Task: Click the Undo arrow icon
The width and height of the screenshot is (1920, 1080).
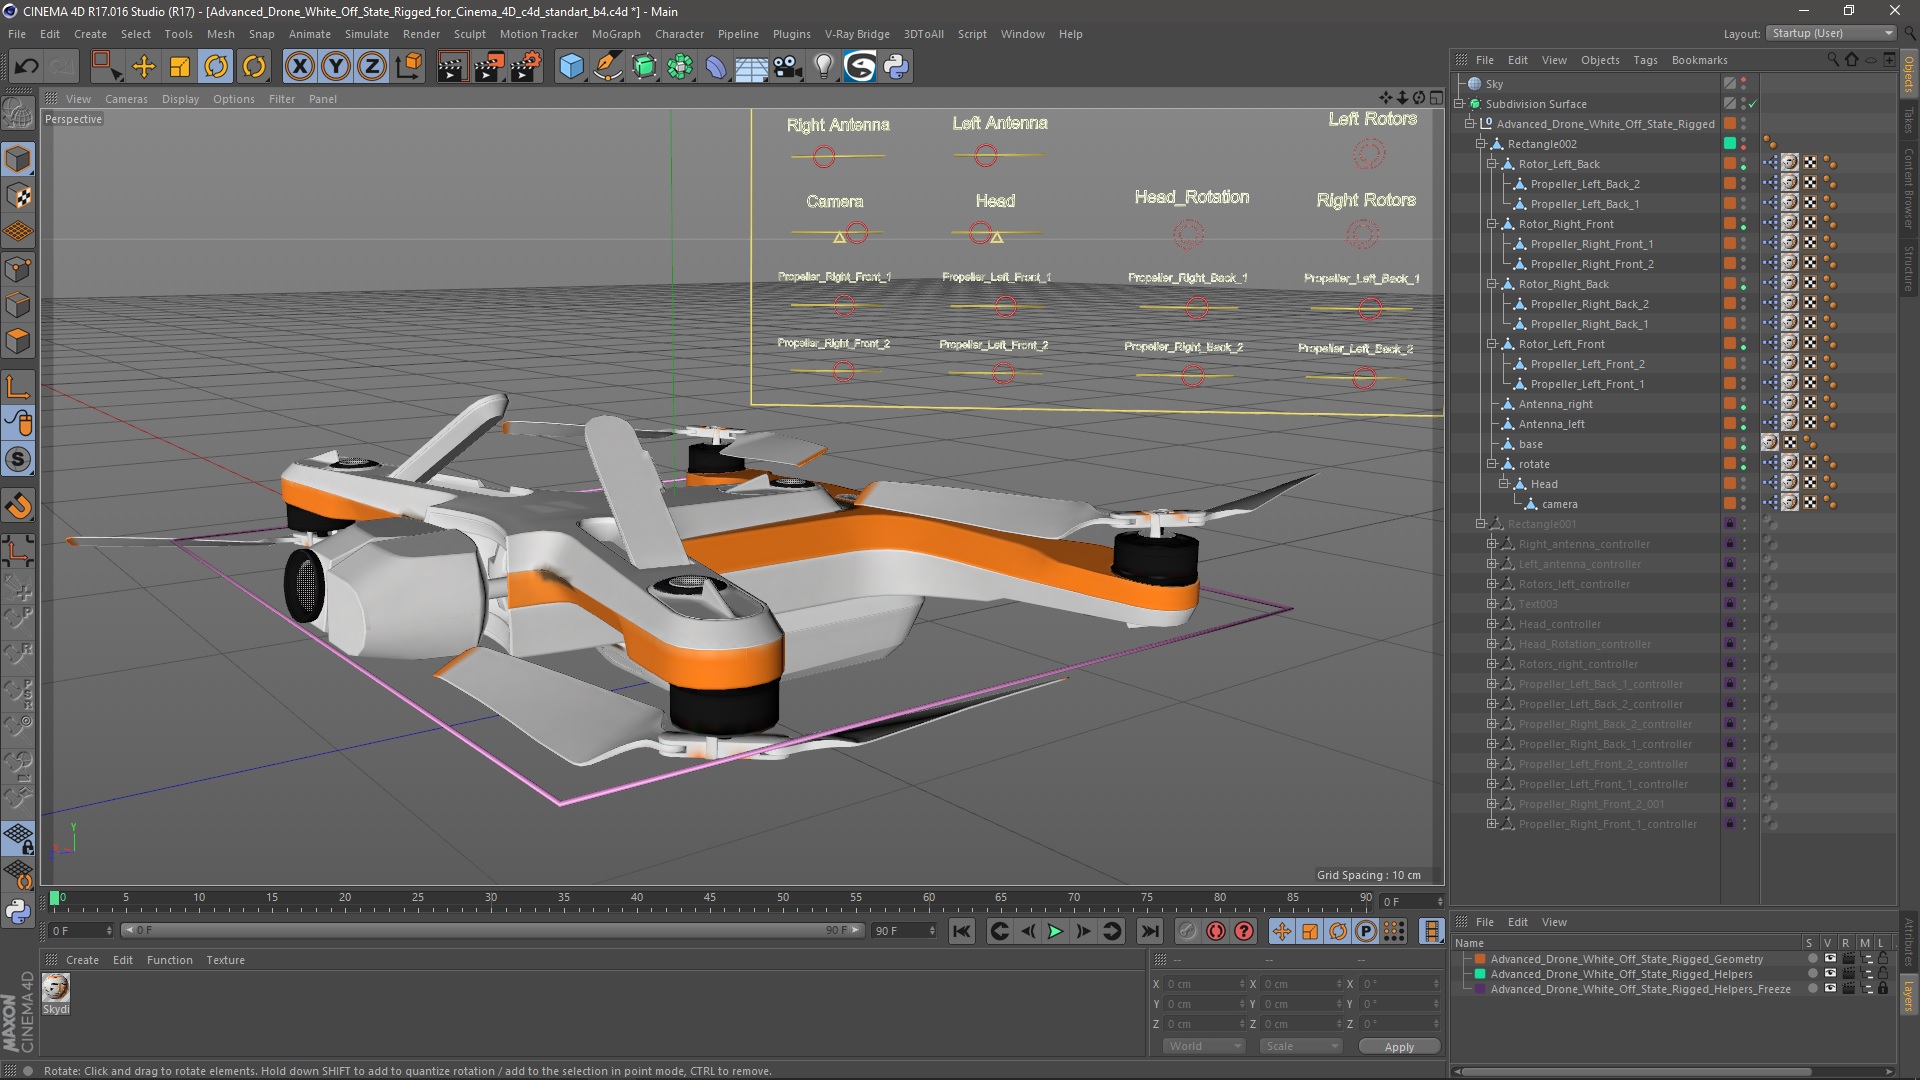Action: click(x=27, y=67)
